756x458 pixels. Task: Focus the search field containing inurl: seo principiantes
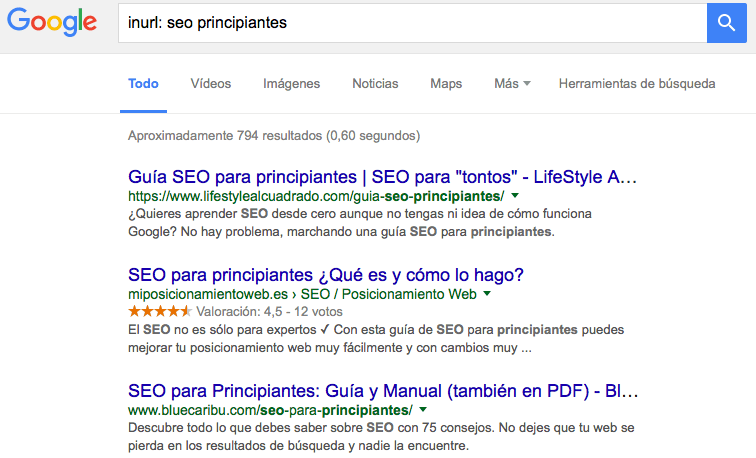413,23
